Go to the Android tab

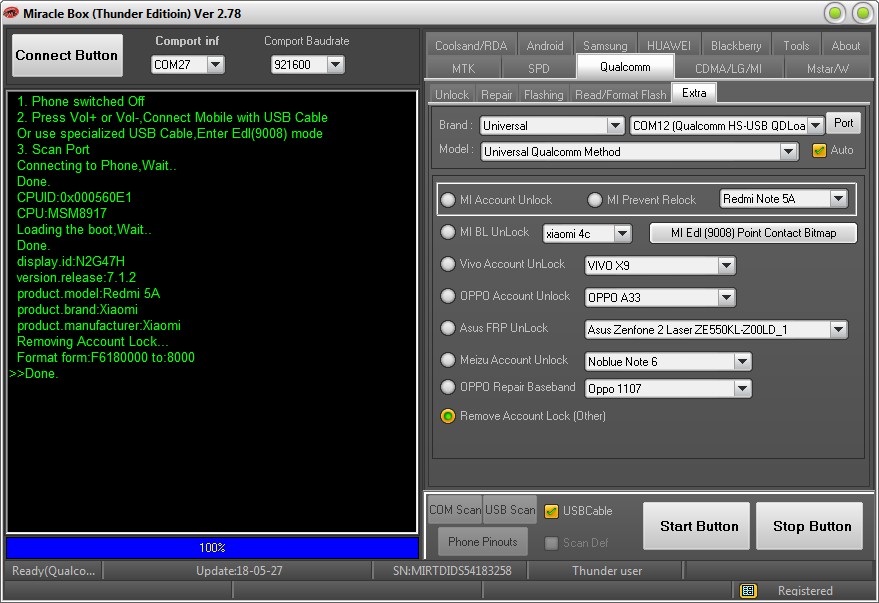click(545, 45)
